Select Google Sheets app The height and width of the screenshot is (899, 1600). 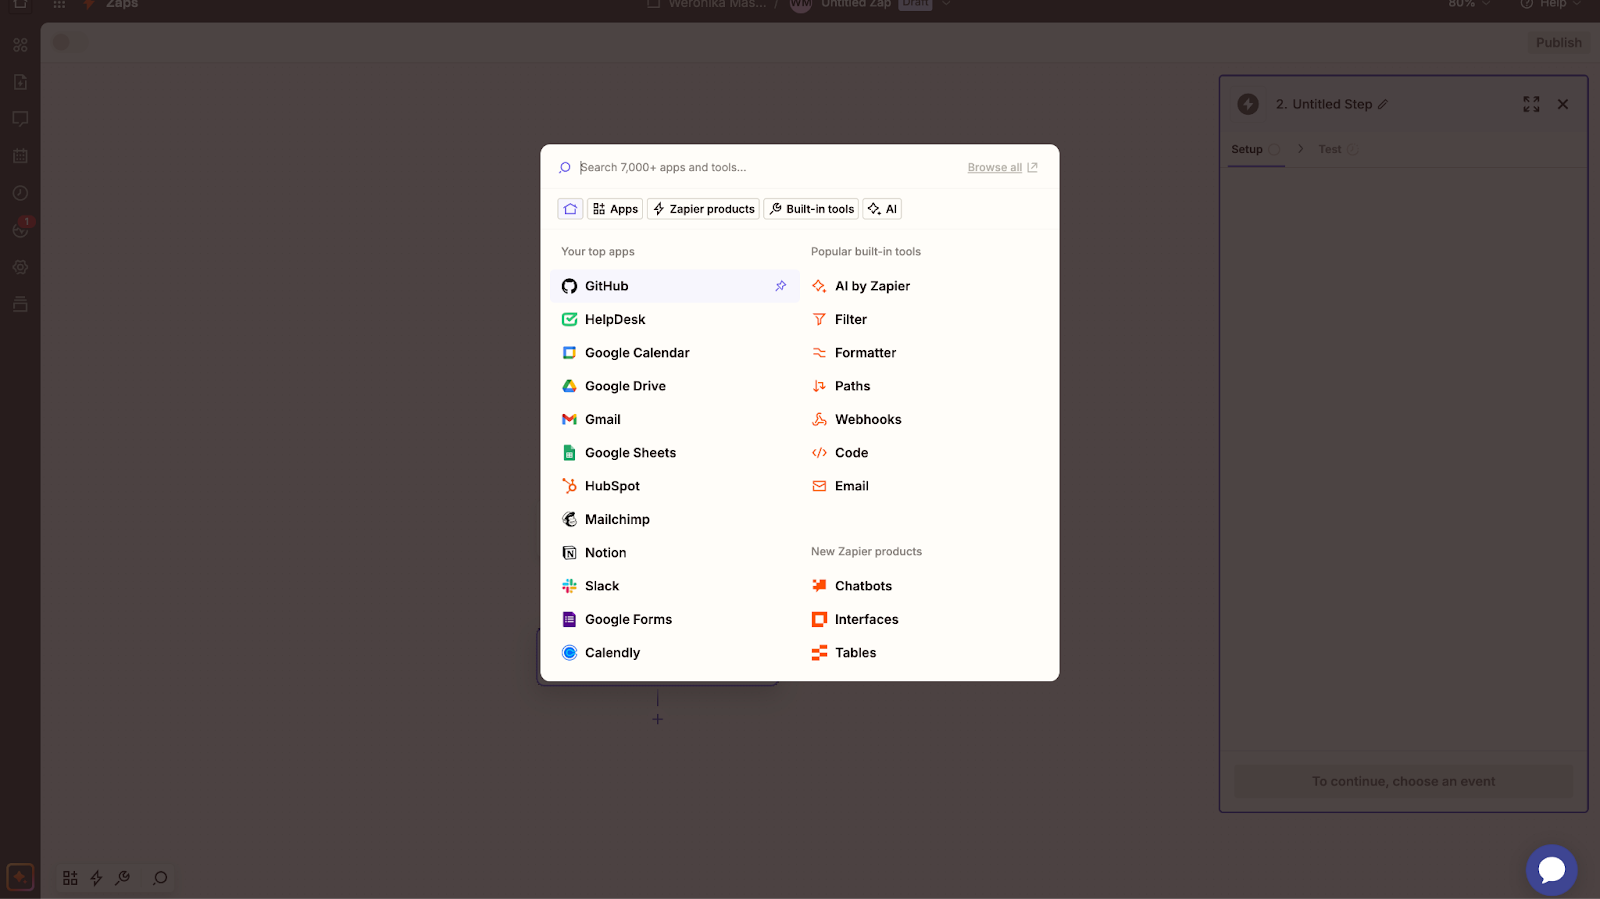click(x=674, y=453)
